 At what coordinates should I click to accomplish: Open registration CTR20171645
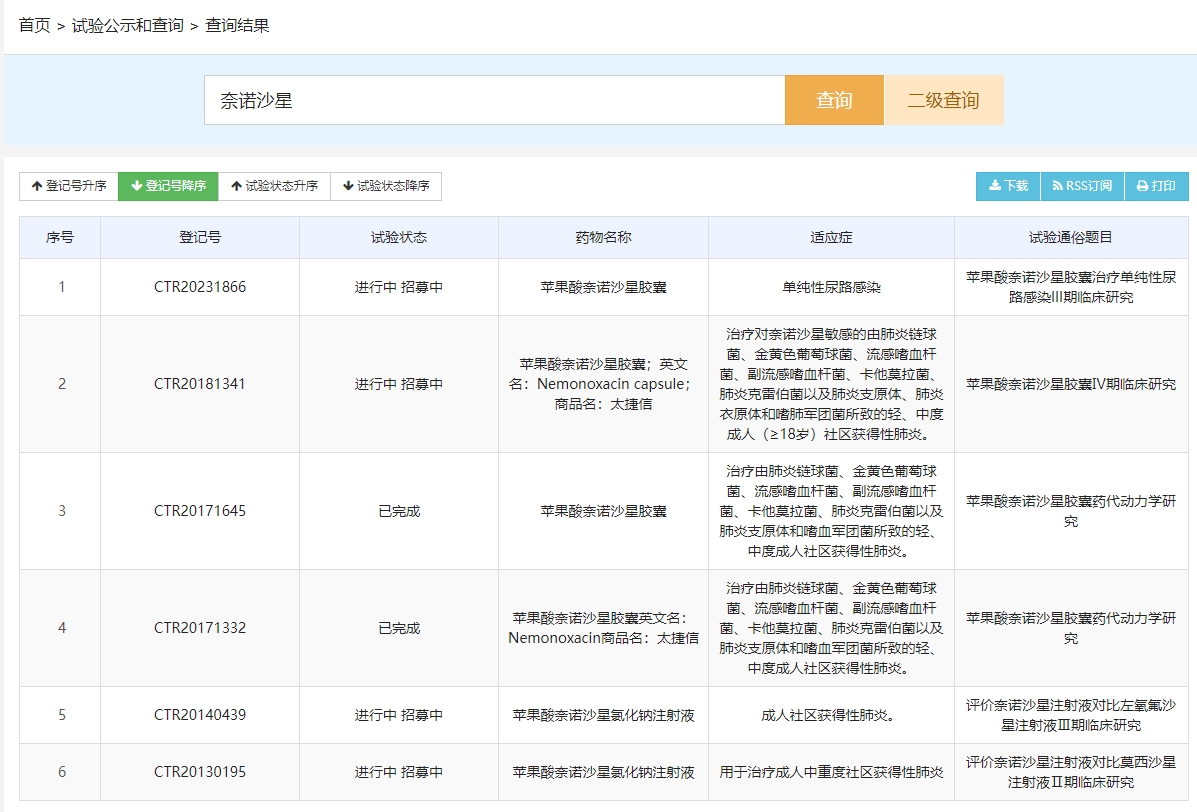click(x=200, y=511)
